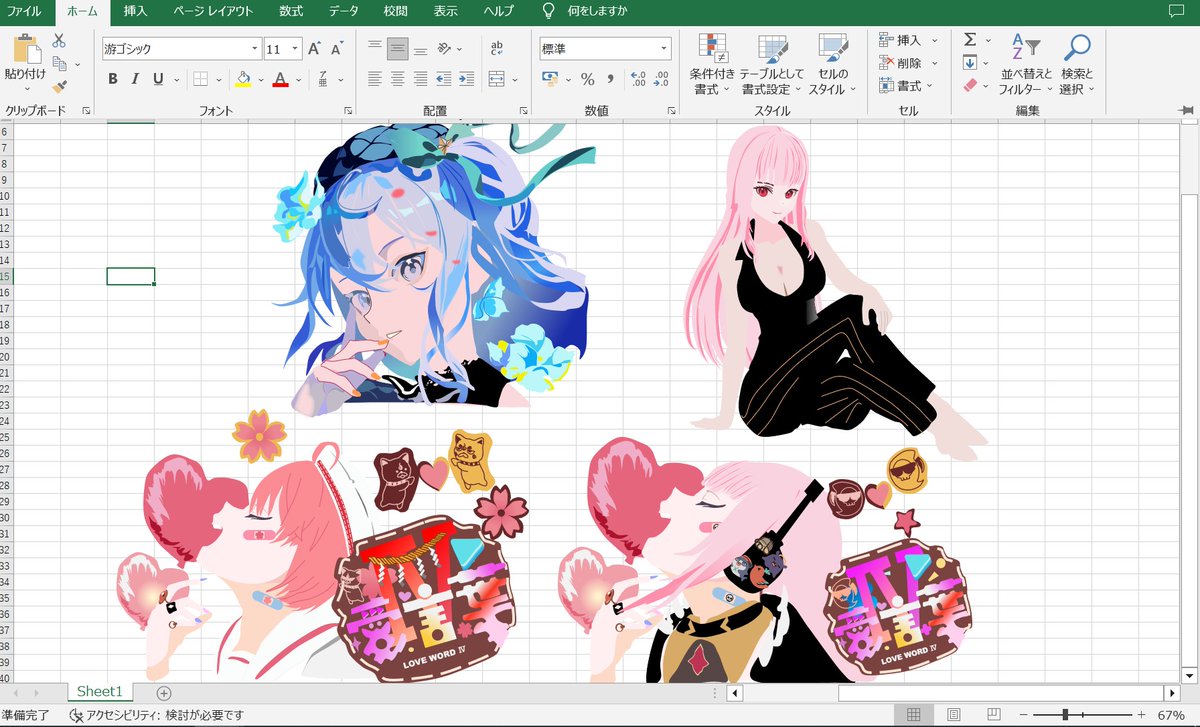Click 挿入 in the セル group
This screenshot has width=1200, height=727.
pyautogui.click(x=908, y=40)
